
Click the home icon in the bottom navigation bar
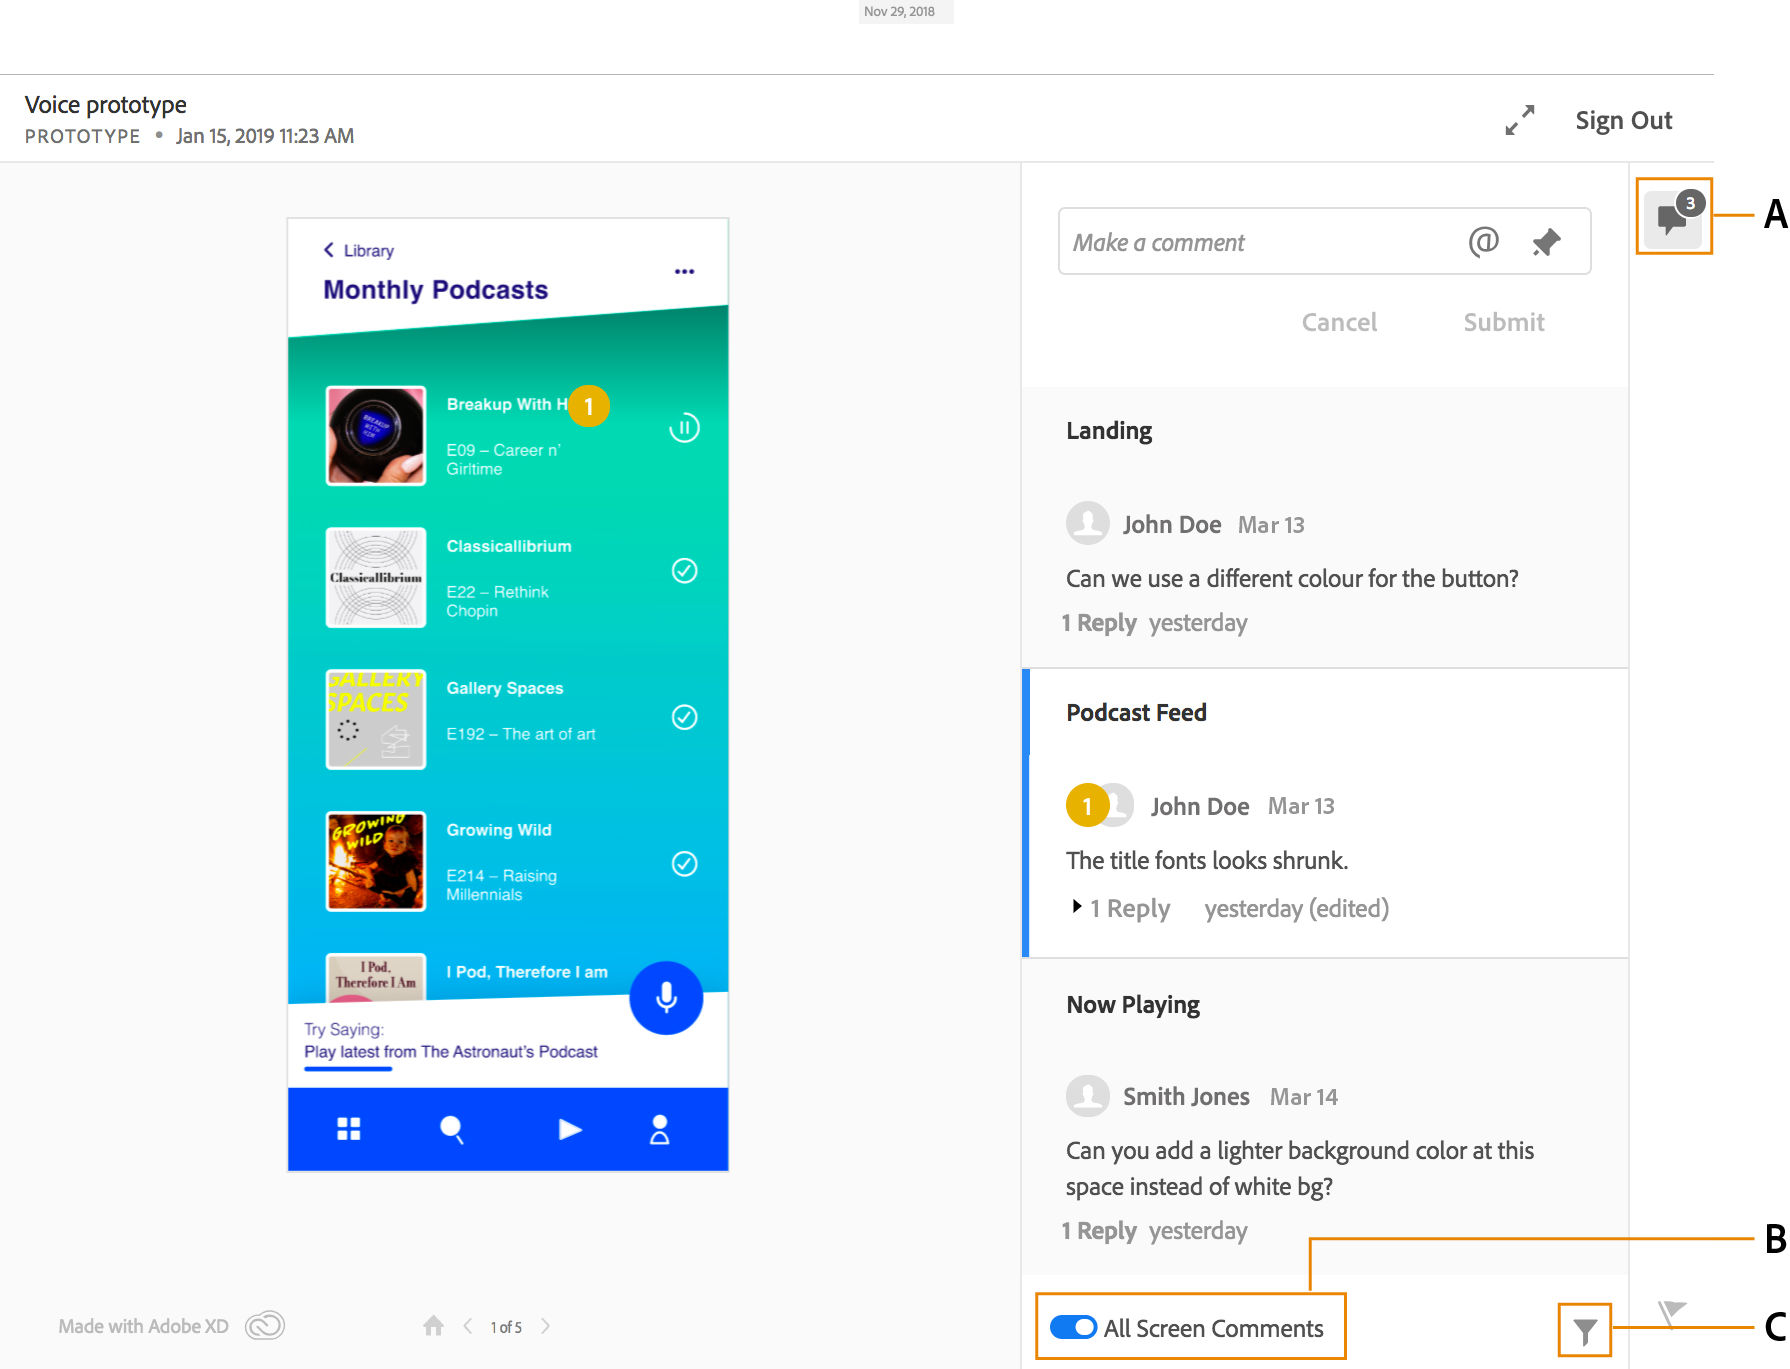[433, 1325]
